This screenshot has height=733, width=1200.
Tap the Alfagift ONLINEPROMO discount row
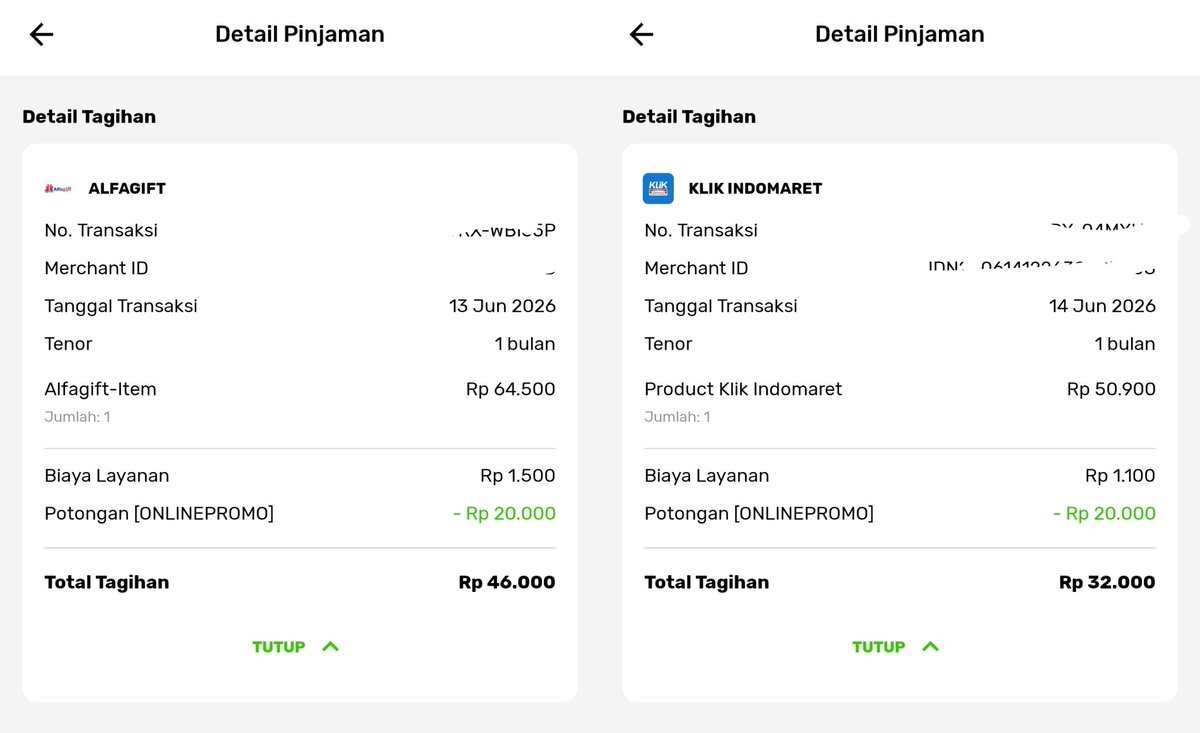(300, 514)
